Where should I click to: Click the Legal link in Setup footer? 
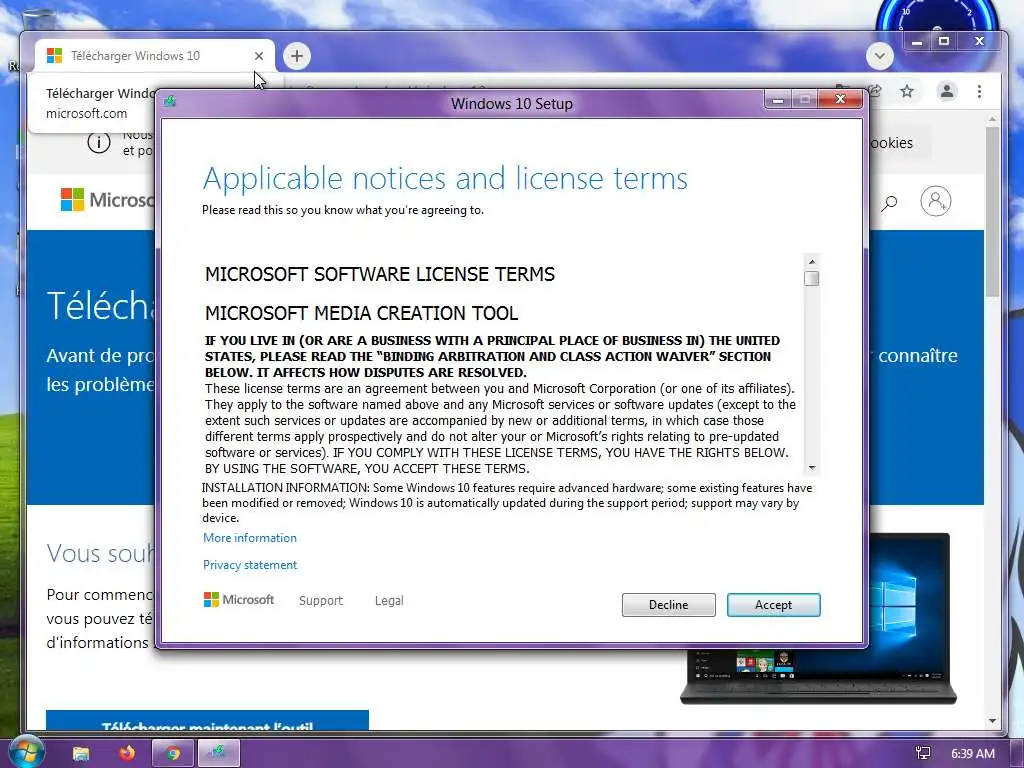389,600
